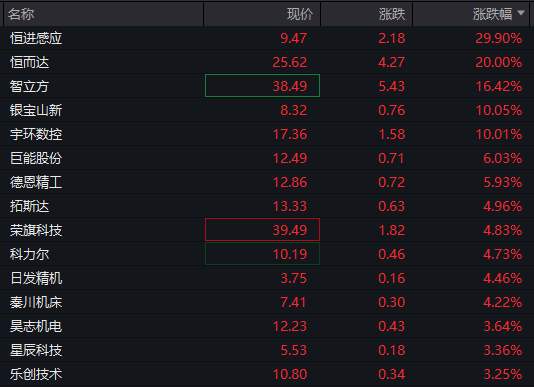Open the 秦川机床 stock entry

point(36,302)
